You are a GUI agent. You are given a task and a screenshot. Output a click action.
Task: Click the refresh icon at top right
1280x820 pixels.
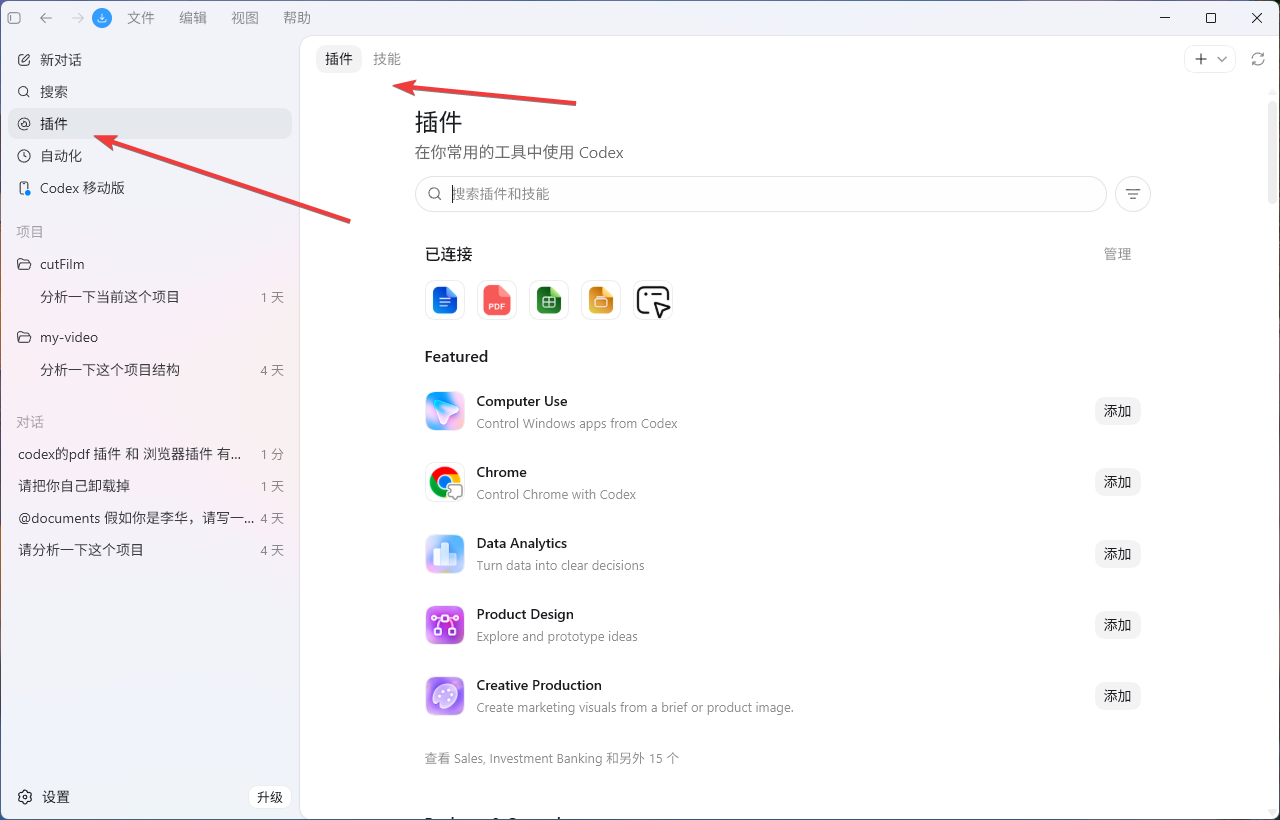(1258, 59)
